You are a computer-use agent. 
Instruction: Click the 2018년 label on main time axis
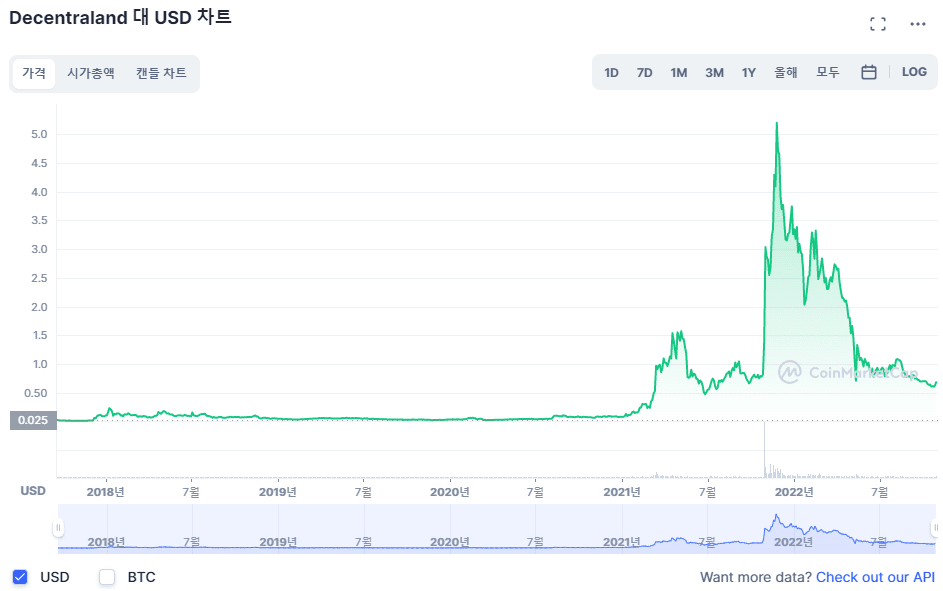105,492
